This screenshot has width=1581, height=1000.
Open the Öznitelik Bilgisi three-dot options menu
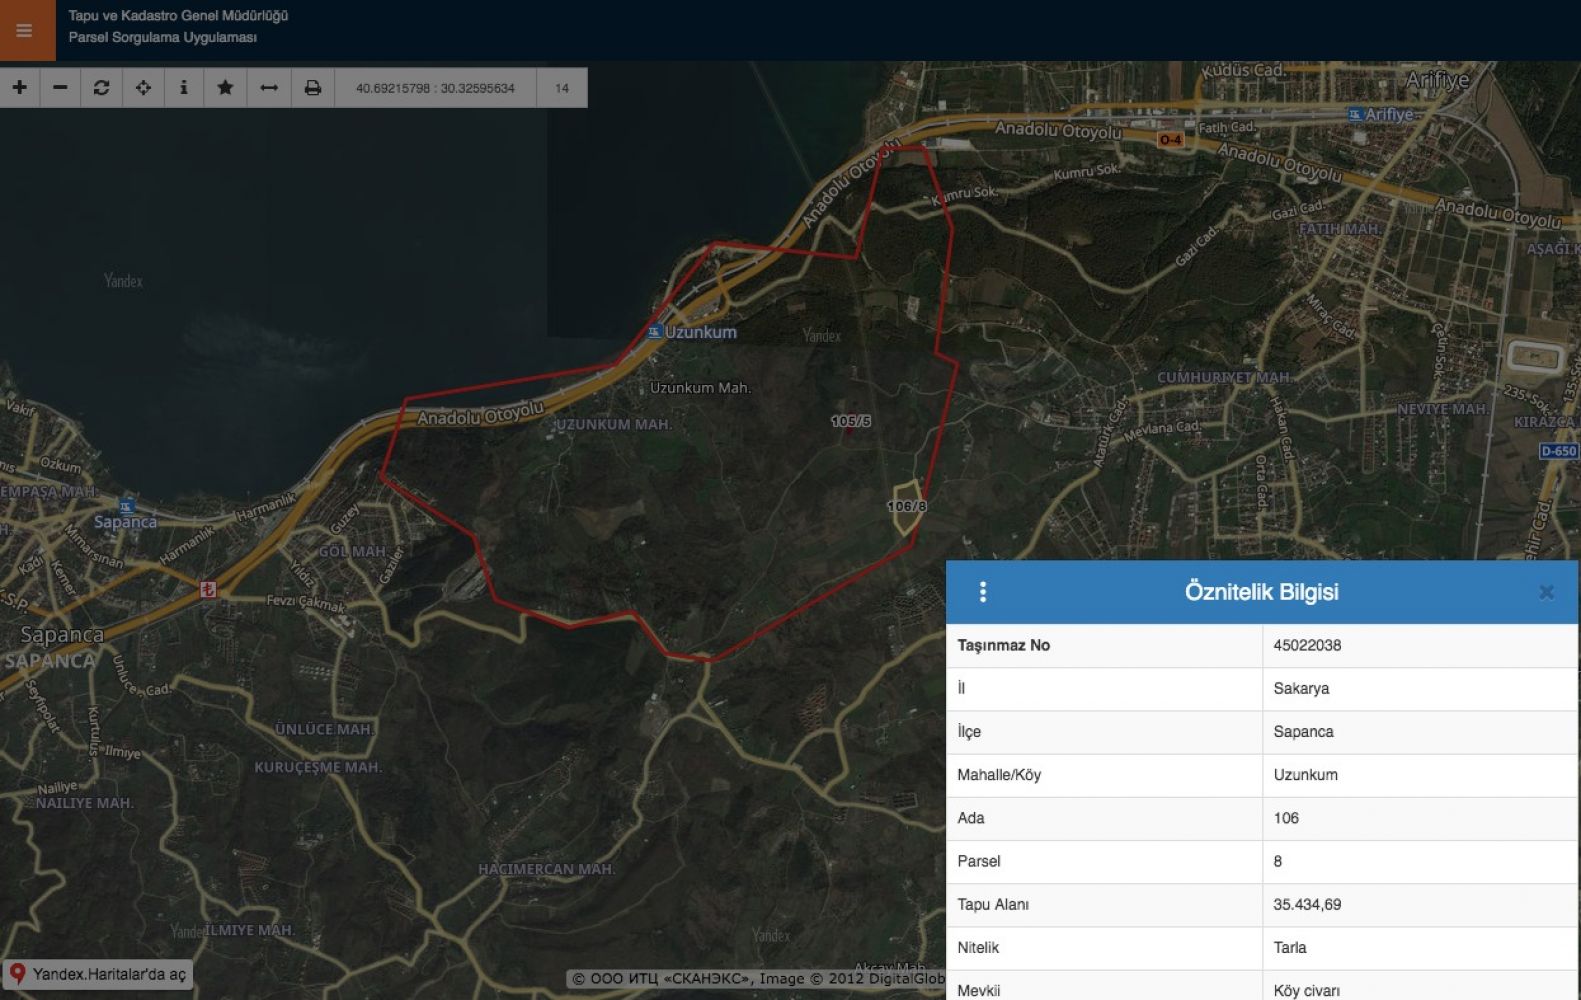pos(983,592)
